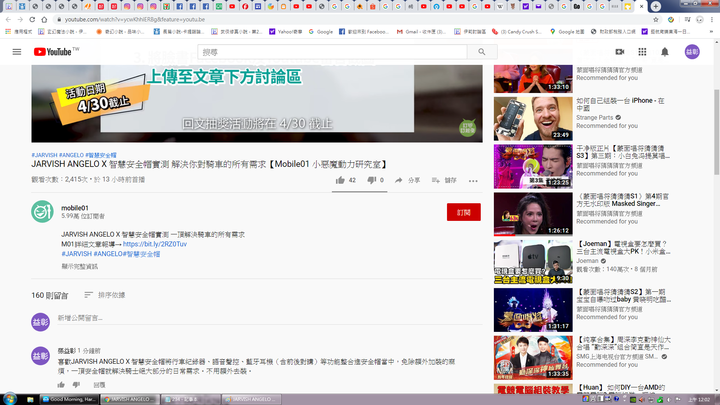720x405 pixels.
Task: Click the add public comment field
Action: [270, 318]
